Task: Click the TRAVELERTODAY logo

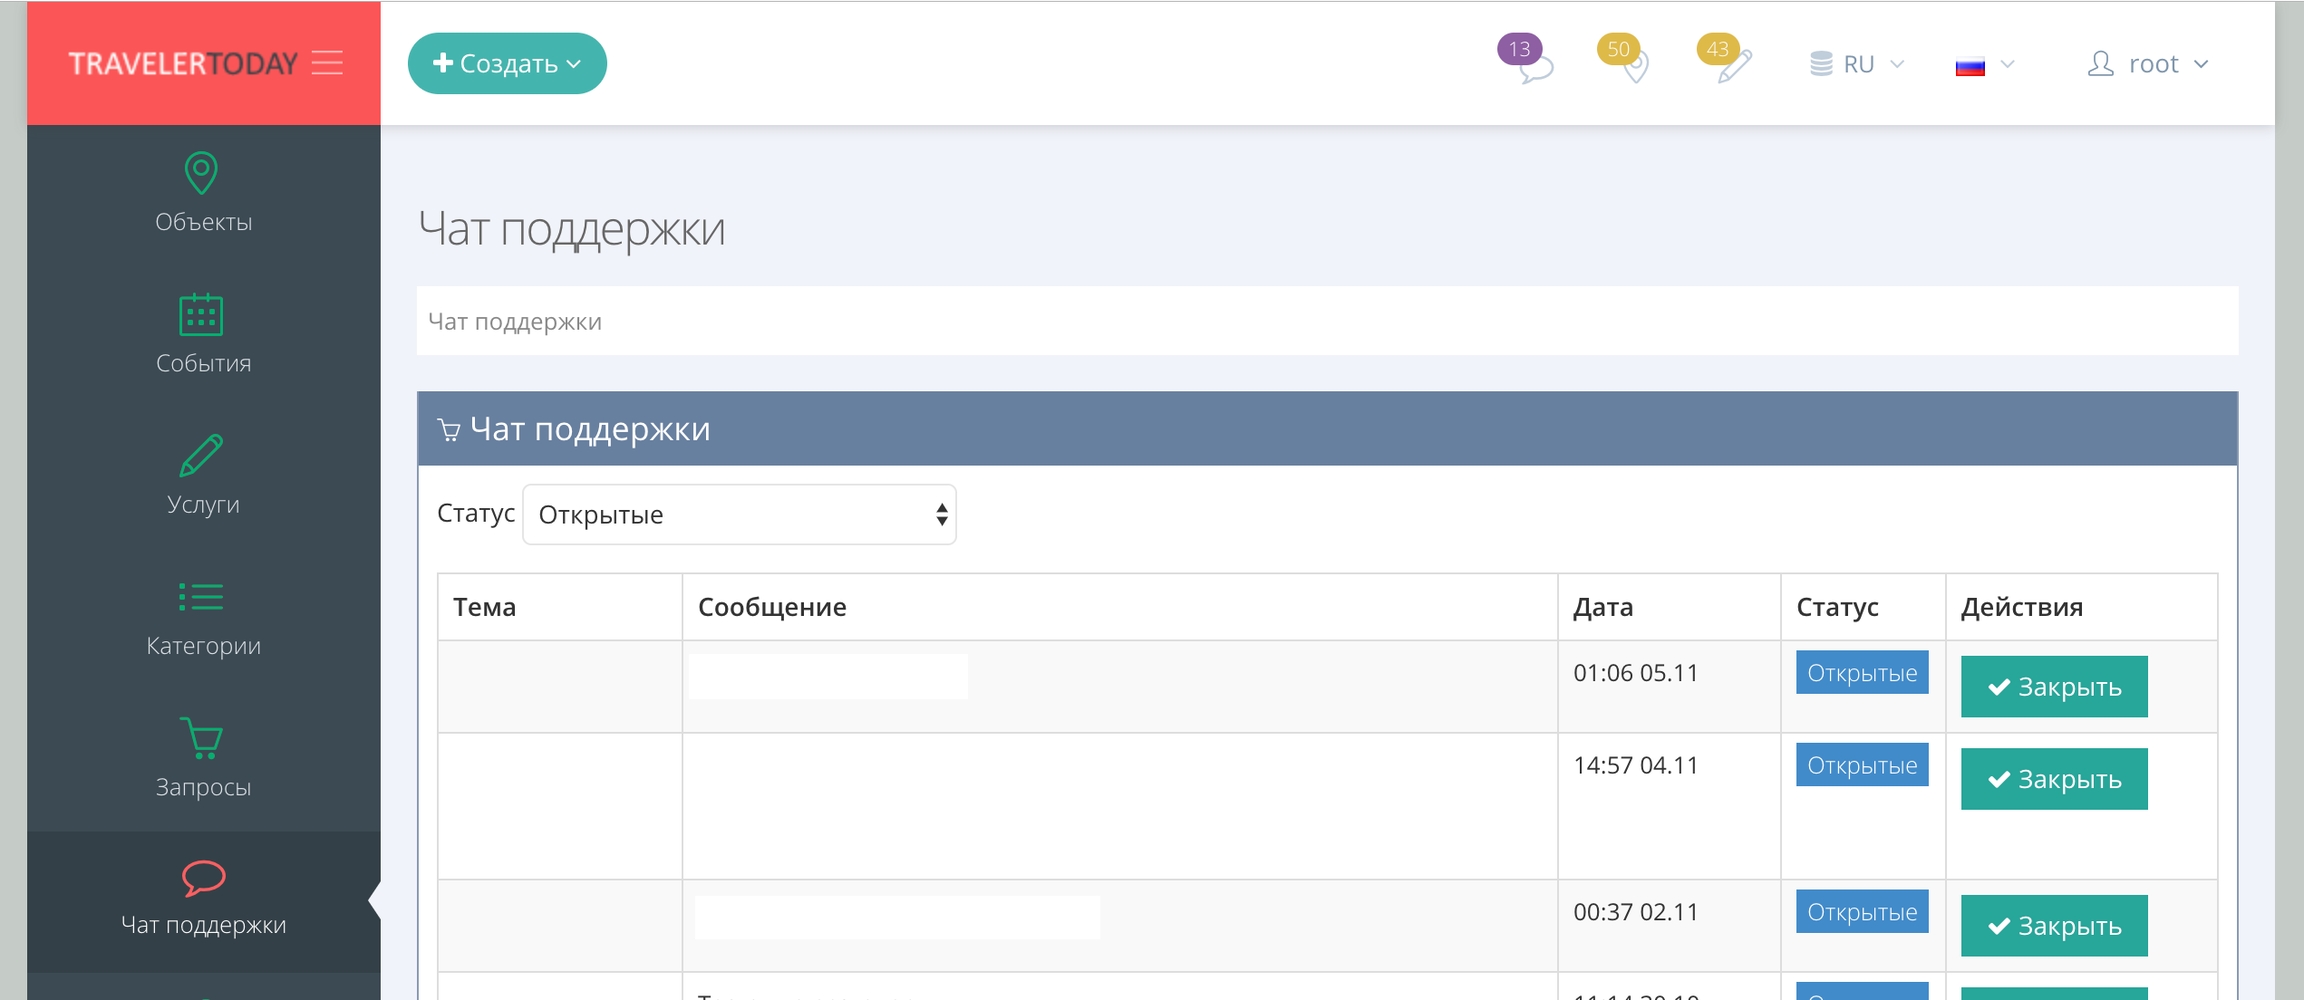Action: click(183, 64)
